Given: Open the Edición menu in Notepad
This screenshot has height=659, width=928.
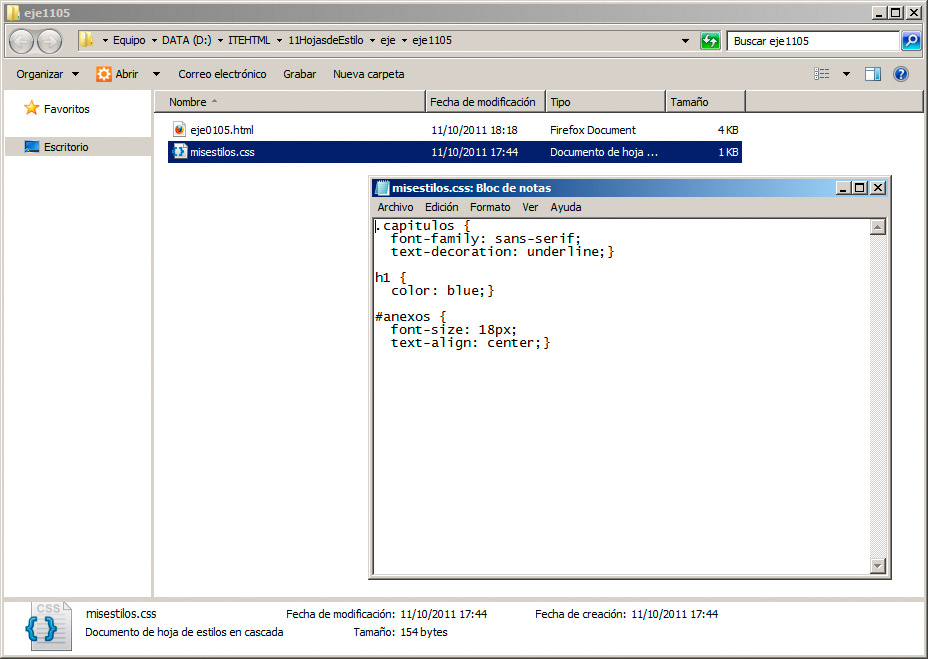Looking at the screenshot, I should [442, 207].
